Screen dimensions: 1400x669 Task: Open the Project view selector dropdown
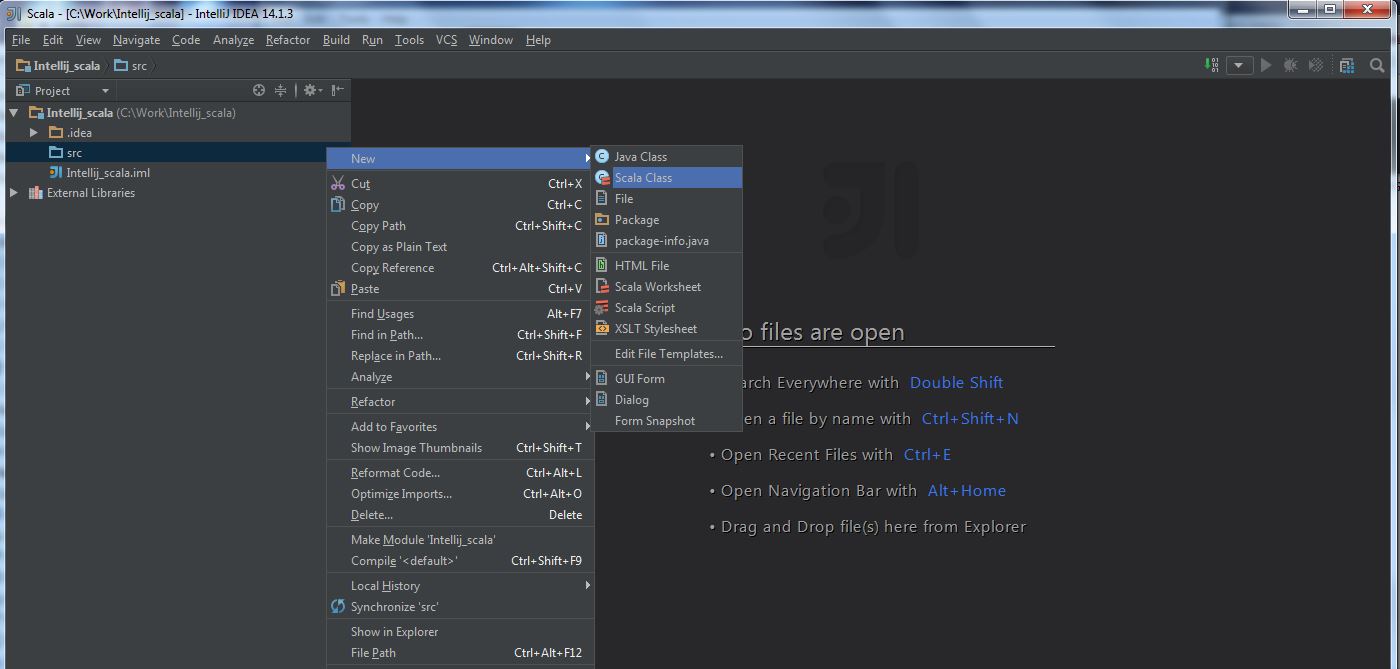click(x=62, y=90)
